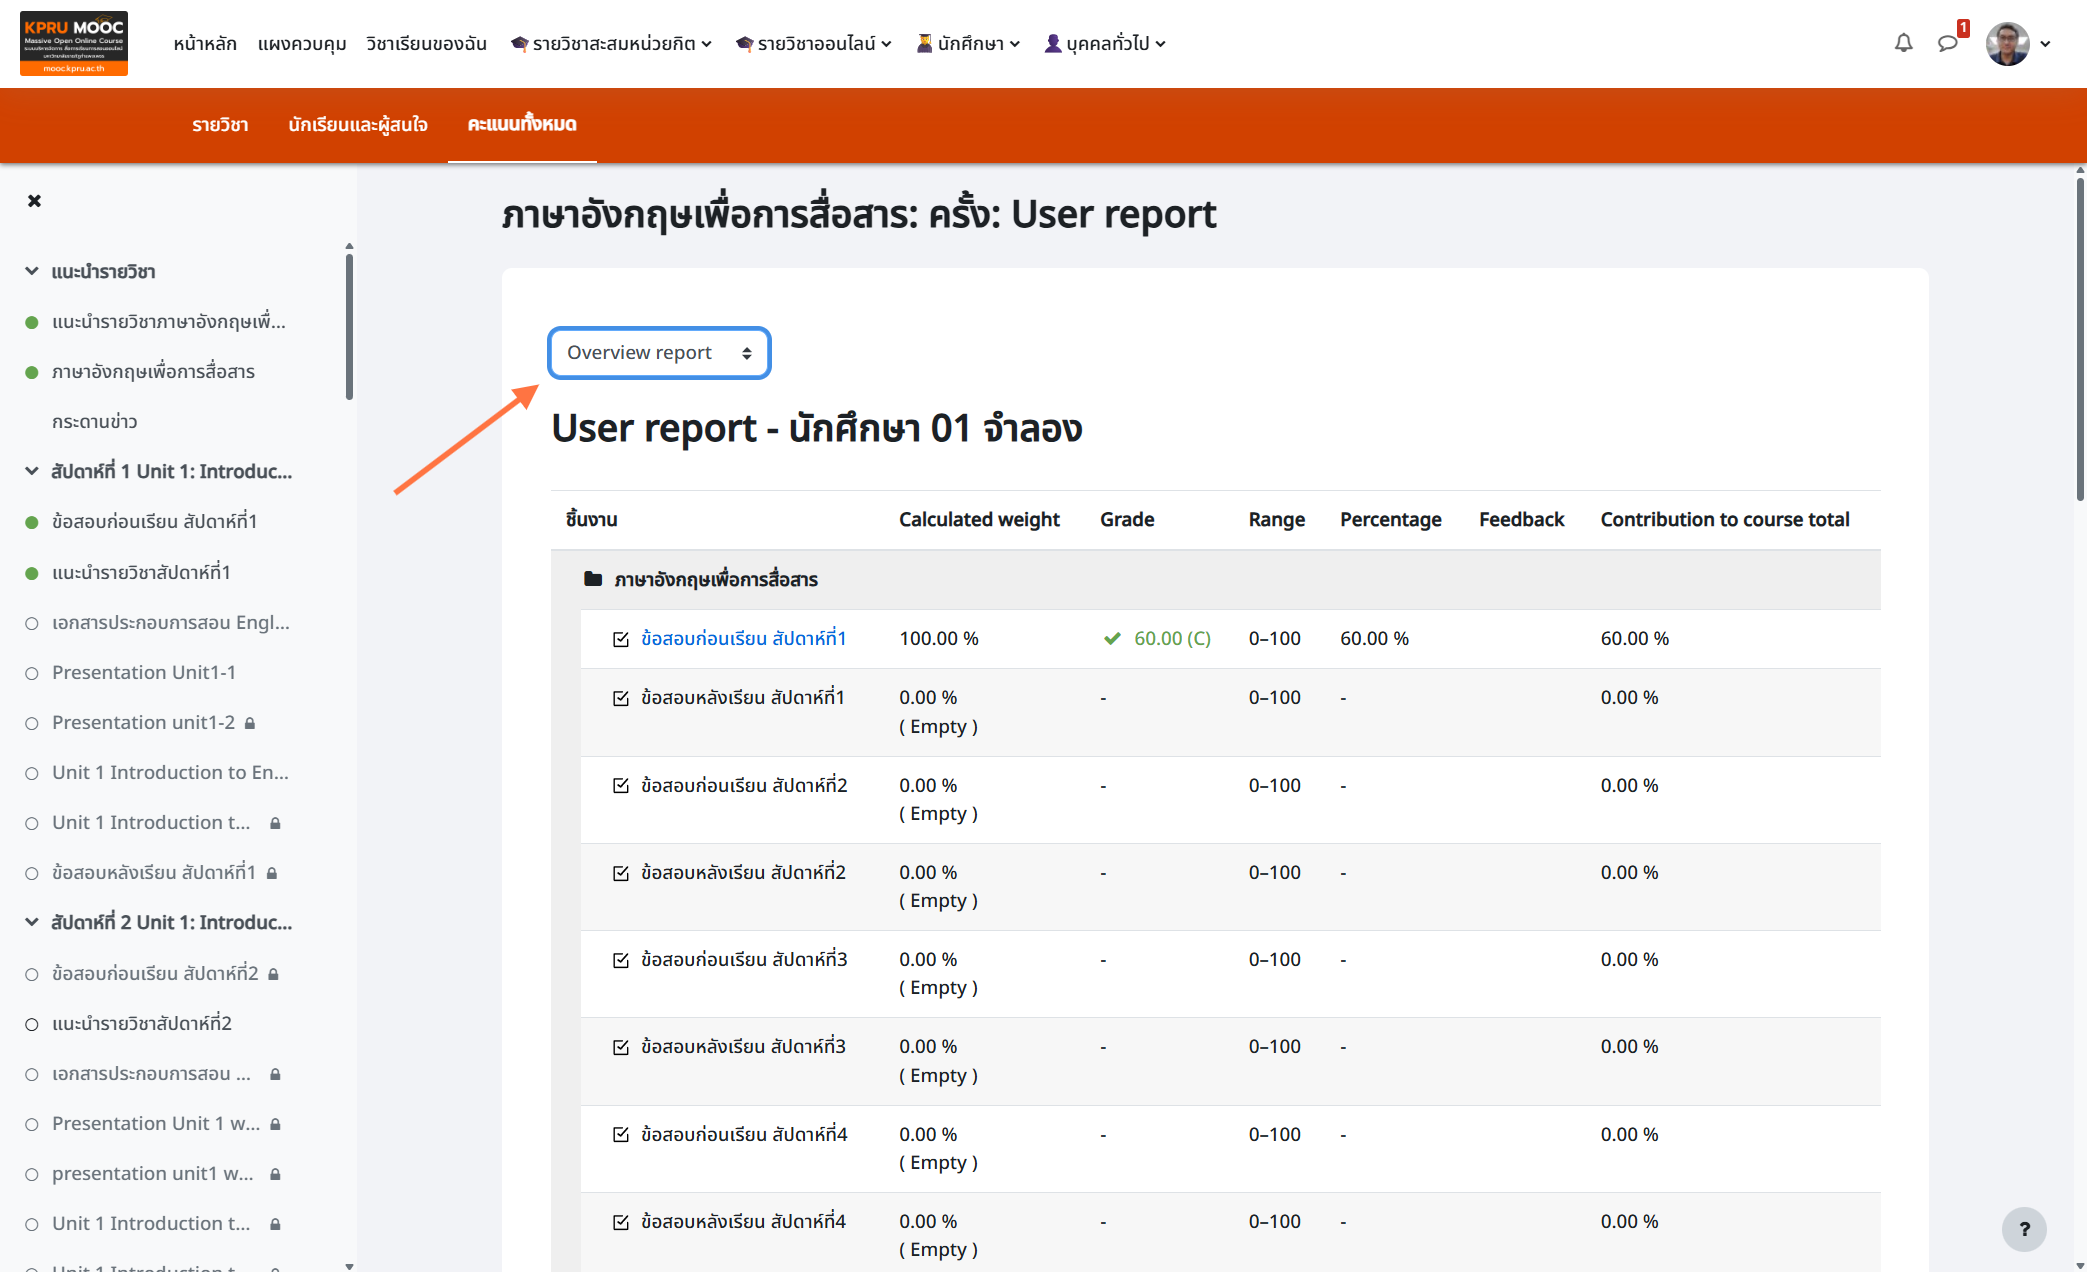Viewport: 2087px width, 1272px height.
Task: Toggle completion circle for Presentation unit1-2
Action: (32, 723)
